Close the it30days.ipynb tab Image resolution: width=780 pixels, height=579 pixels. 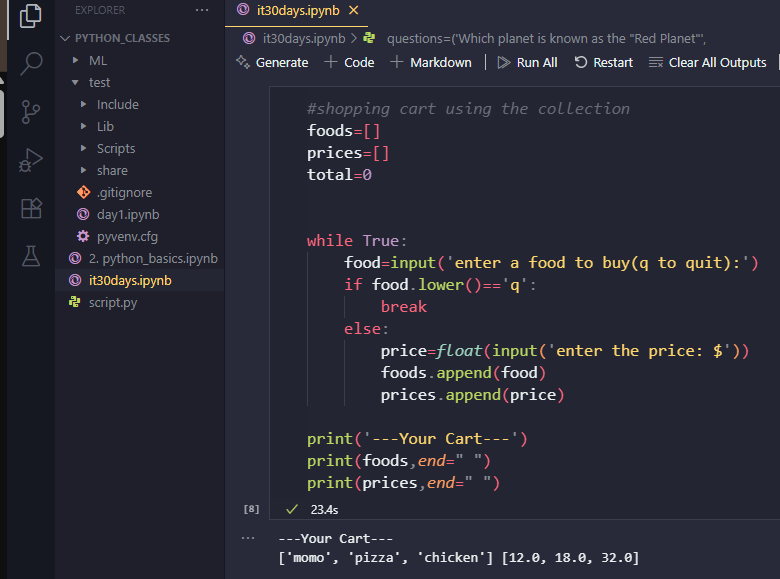point(354,10)
